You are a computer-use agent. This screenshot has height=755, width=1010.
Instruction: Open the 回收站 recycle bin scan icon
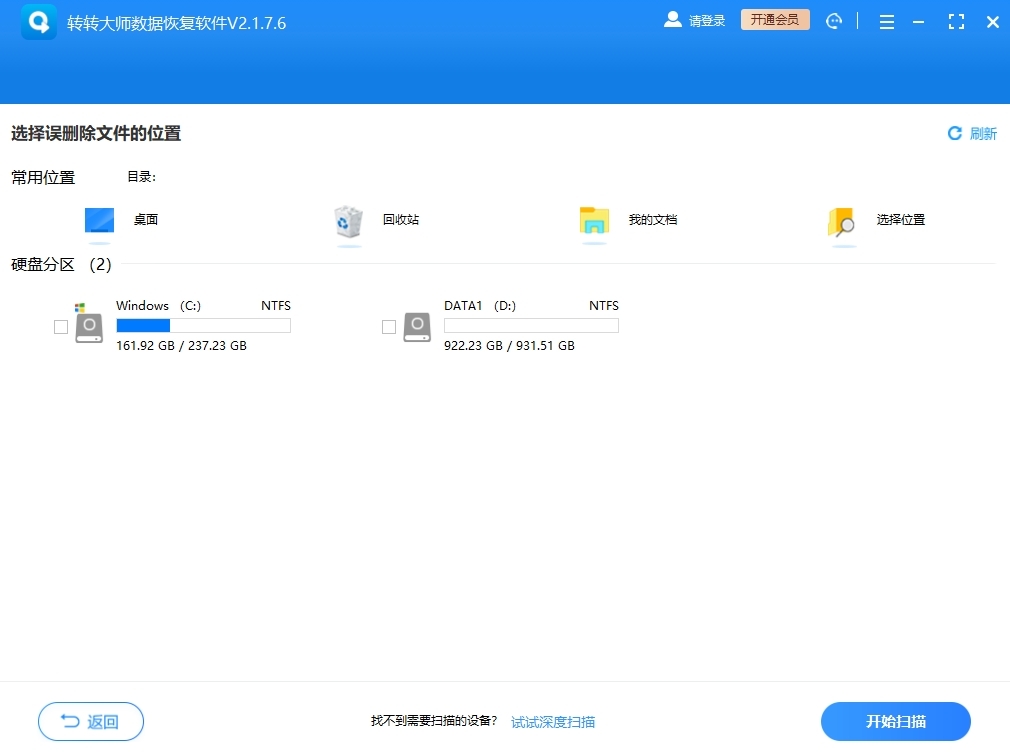pos(347,222)
